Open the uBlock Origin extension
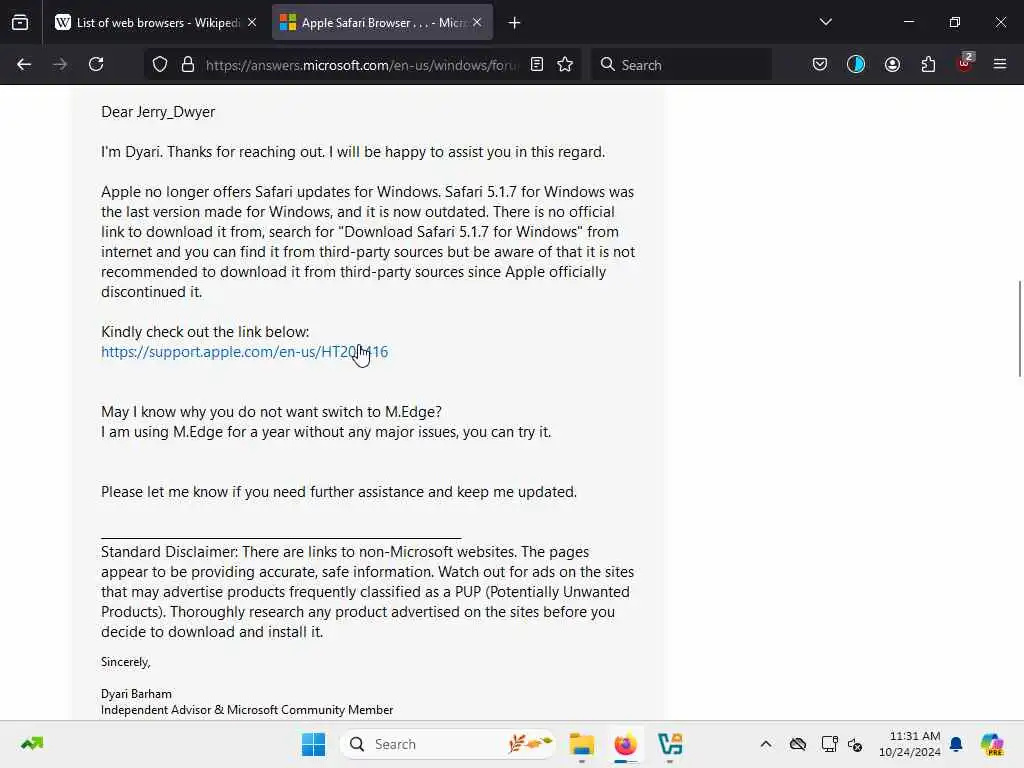The image size is (1024, 768). (x=965, y=63)
